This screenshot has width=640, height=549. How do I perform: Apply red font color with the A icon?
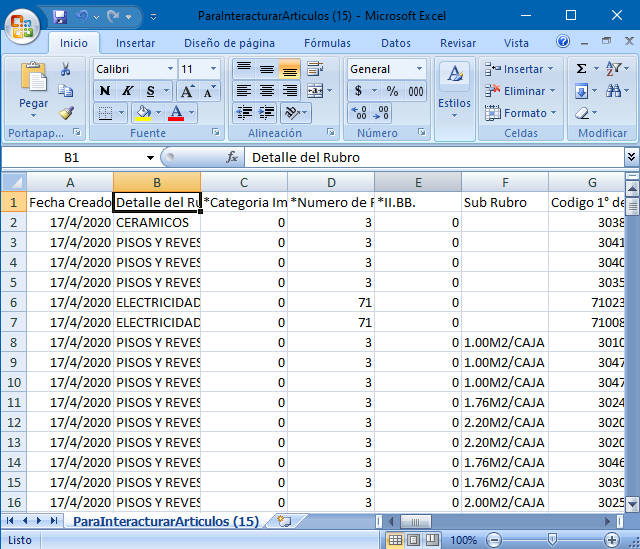[176, 113]
